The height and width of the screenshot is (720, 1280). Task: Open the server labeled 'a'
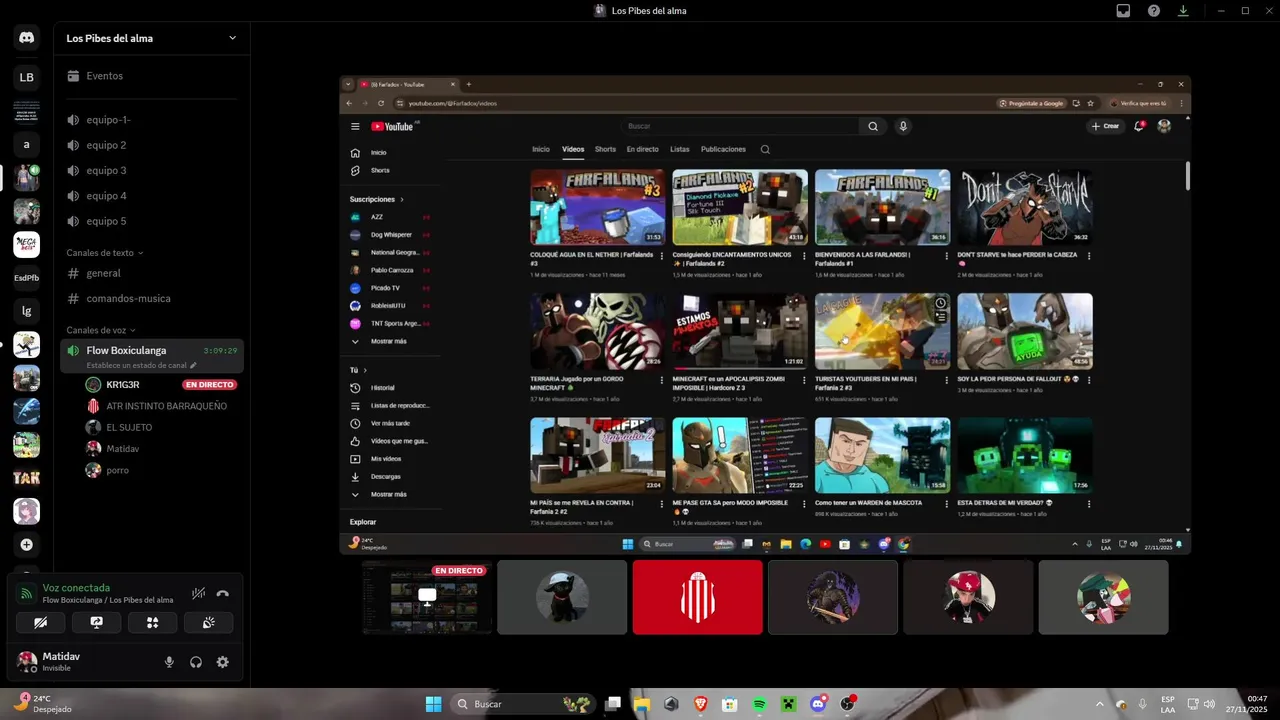[x=27, y=145]
